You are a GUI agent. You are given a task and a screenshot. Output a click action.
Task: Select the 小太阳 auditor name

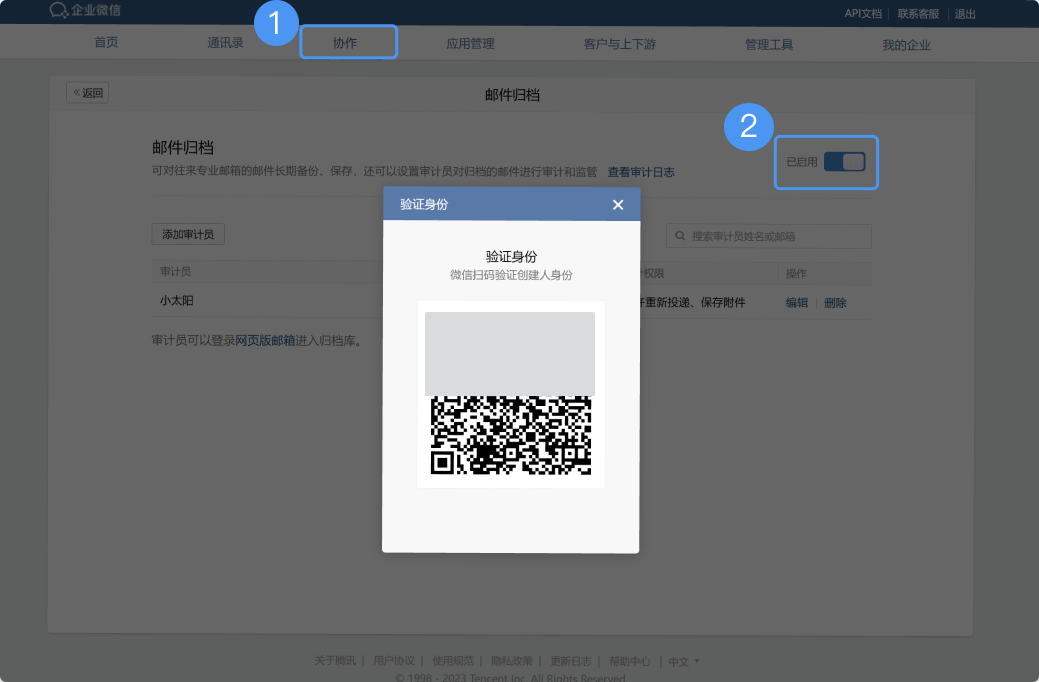tap(176, 300)
